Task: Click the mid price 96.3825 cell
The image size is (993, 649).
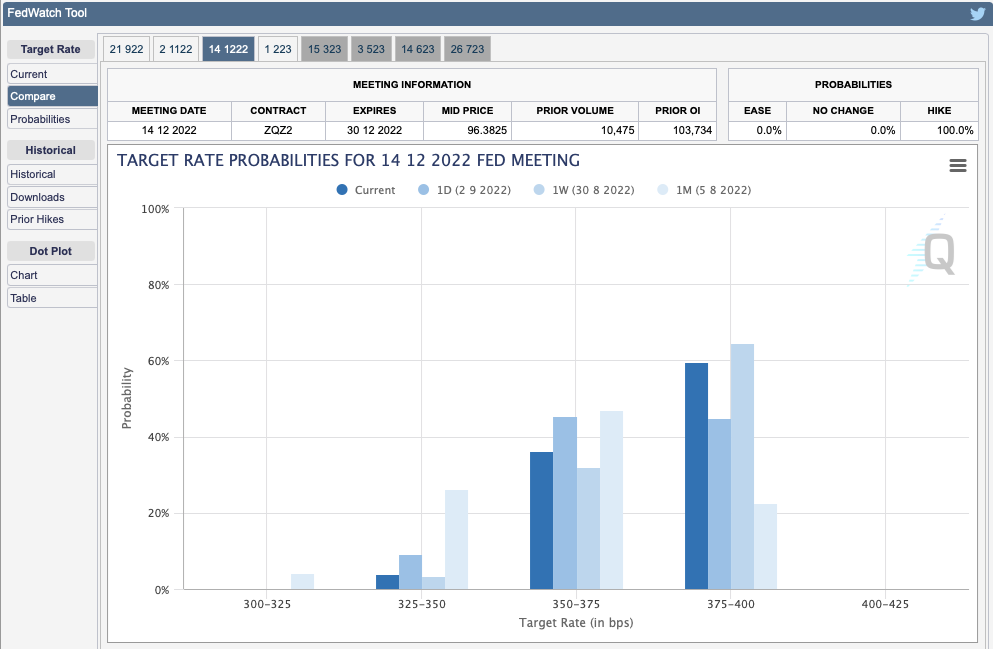Action: click(467, 130)
